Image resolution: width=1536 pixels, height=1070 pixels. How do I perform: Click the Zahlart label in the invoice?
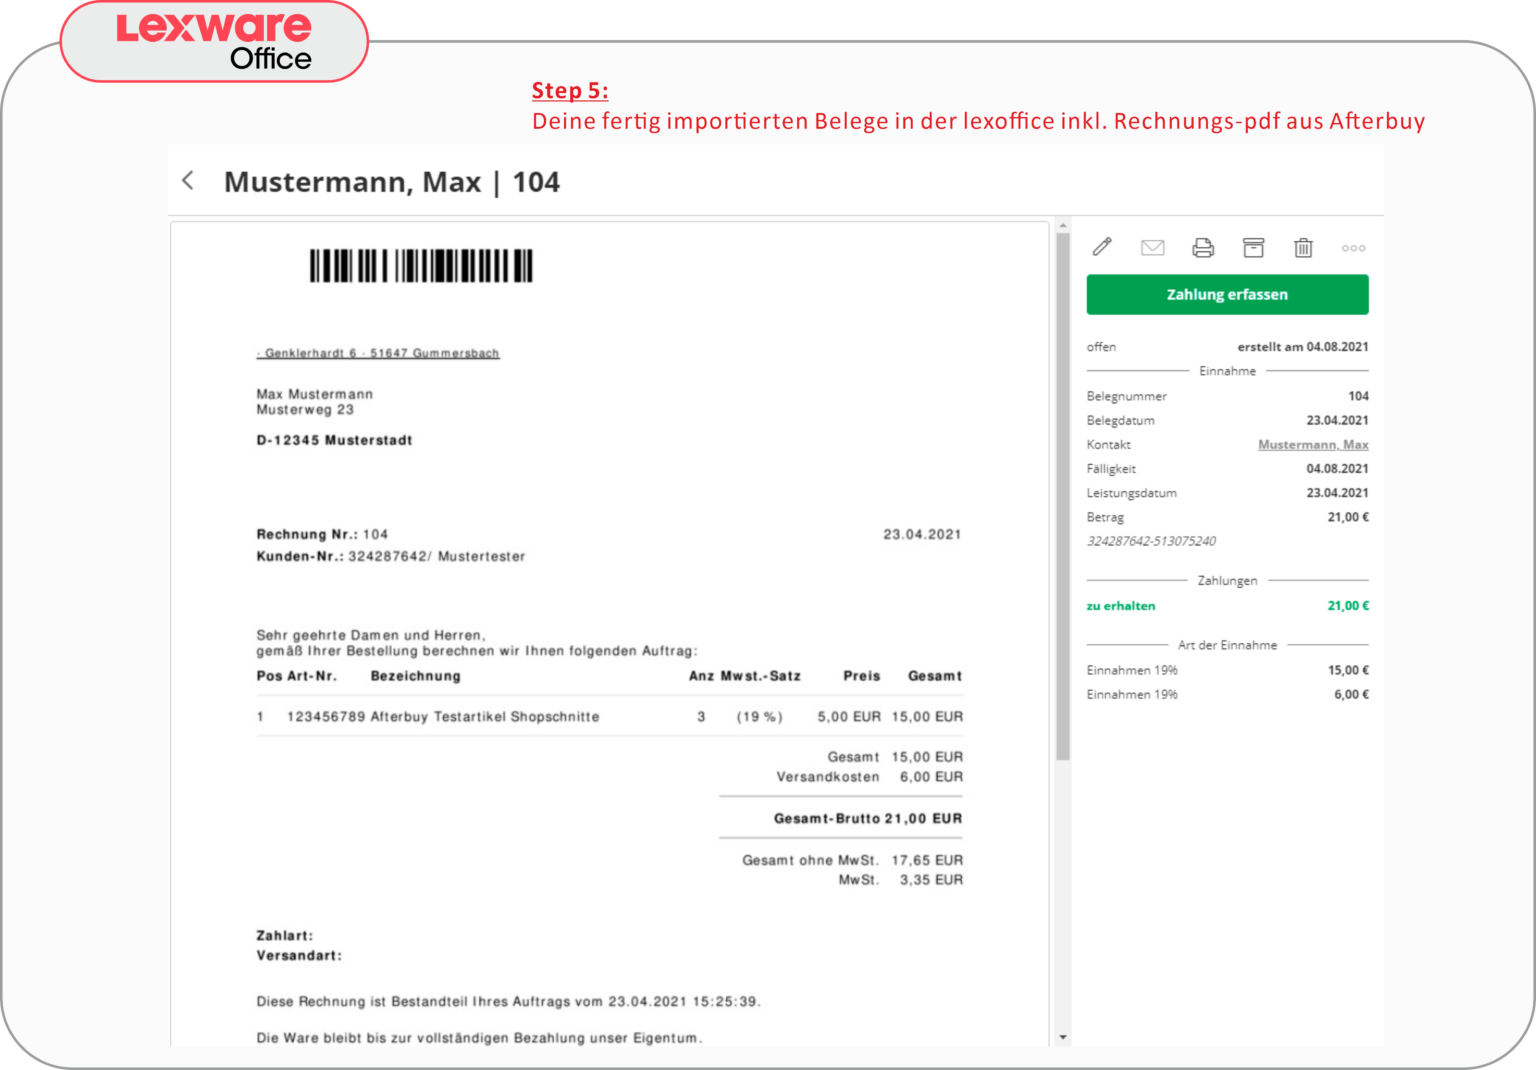point(285,936)
